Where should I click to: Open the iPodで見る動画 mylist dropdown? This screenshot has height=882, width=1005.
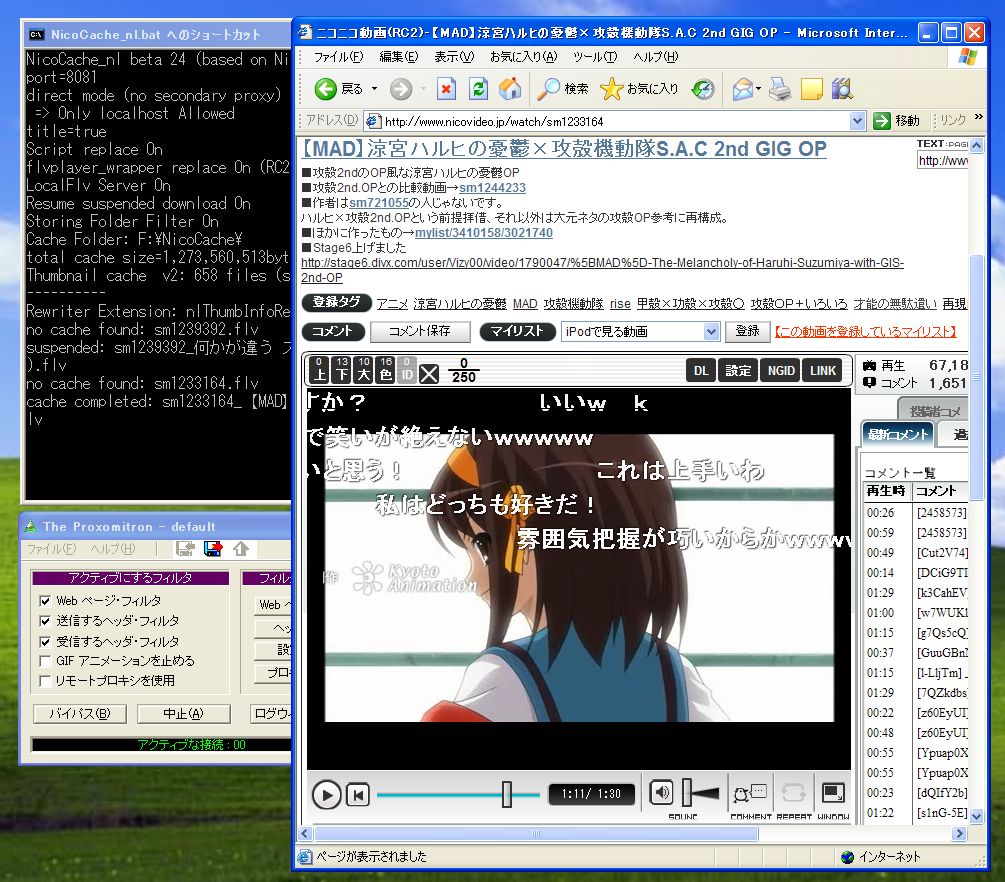coord(711,331)
